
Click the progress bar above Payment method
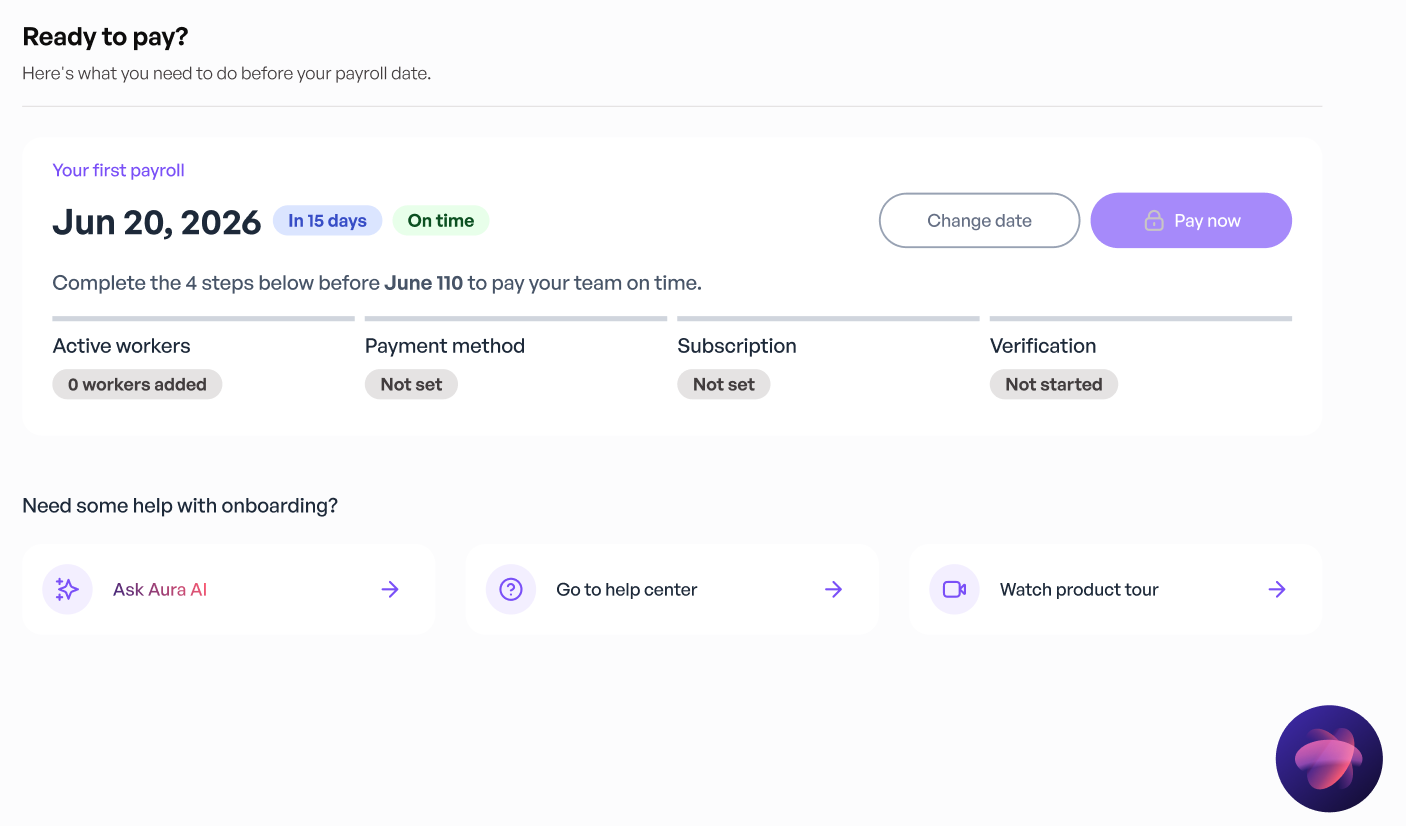pos(516,319)
